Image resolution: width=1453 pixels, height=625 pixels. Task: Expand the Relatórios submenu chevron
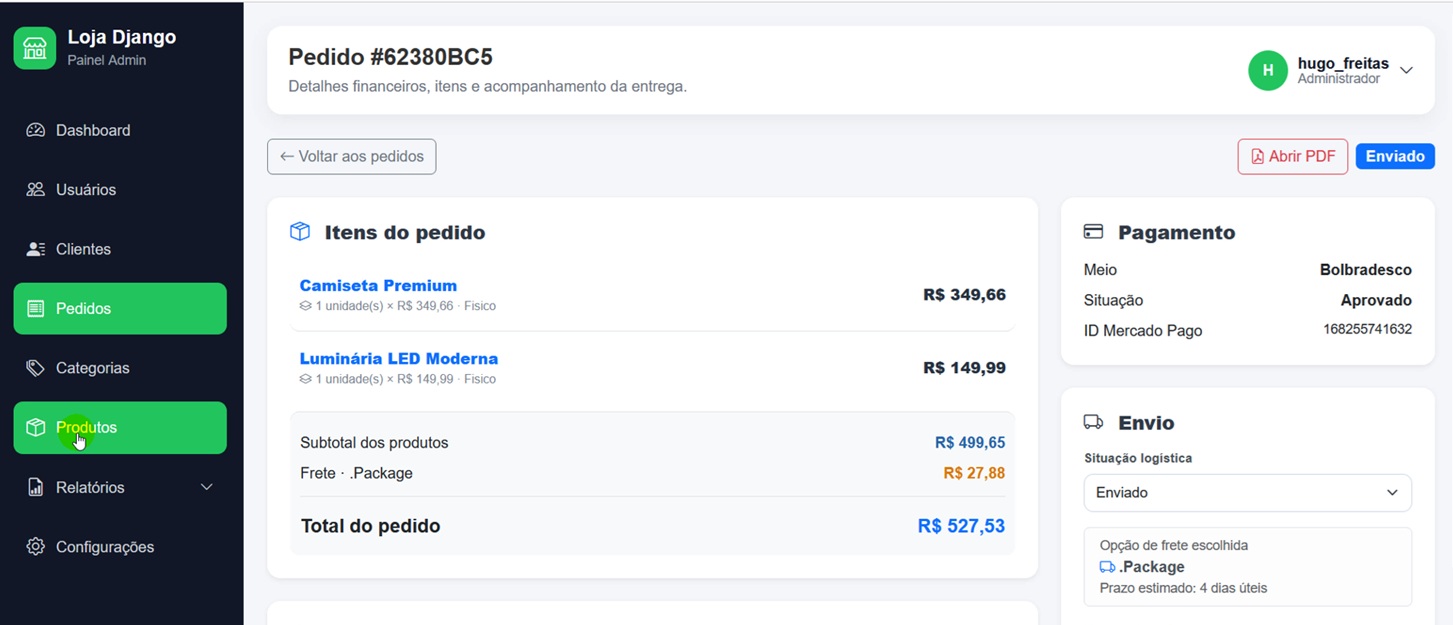[207, 487]
